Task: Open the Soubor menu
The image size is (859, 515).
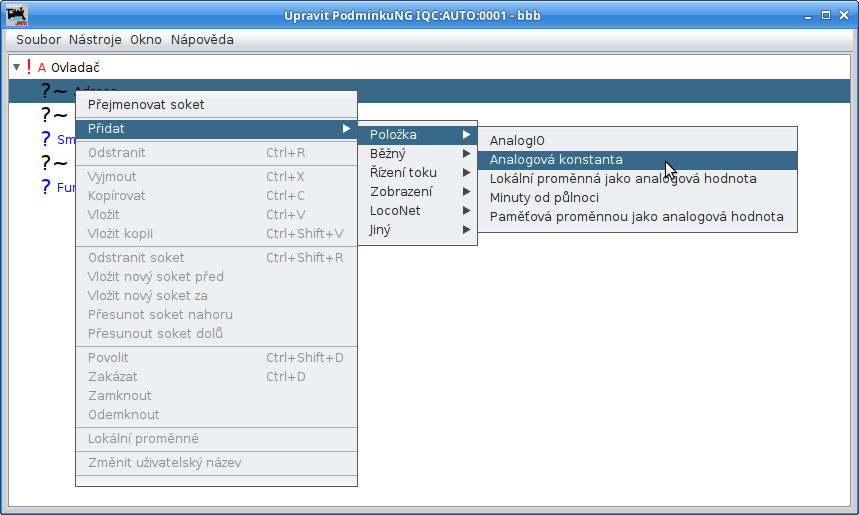Action: coord(38,39)
